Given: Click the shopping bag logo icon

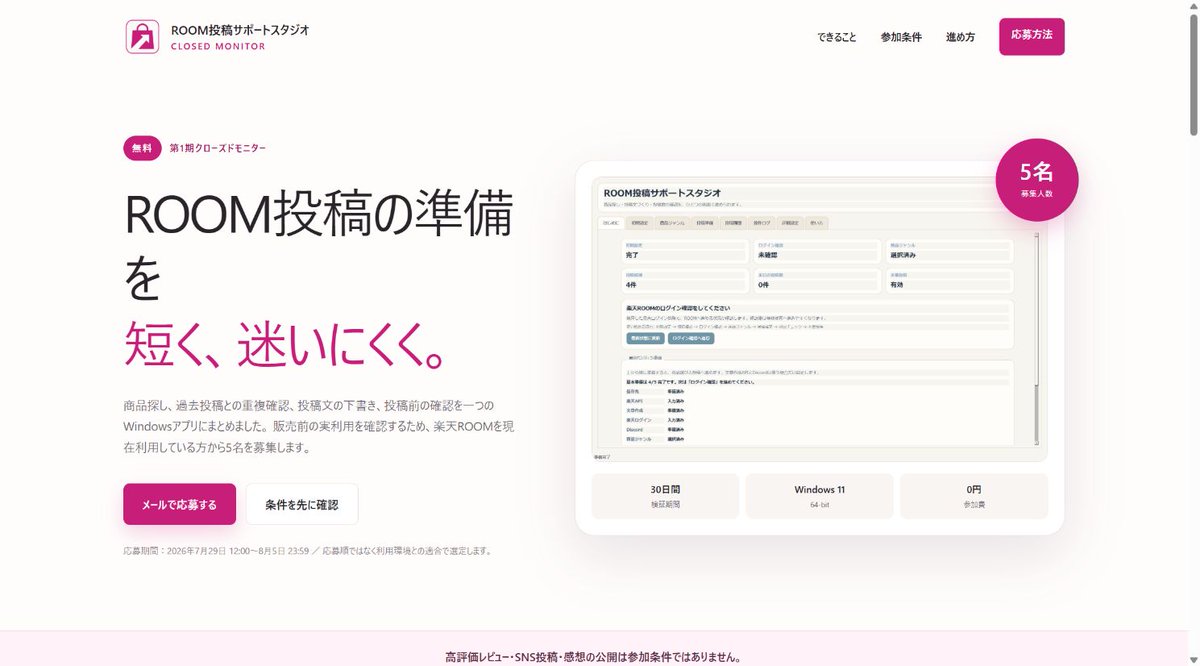Looking at the screenshot, I should pyautogui.click(x=142, y=36).
